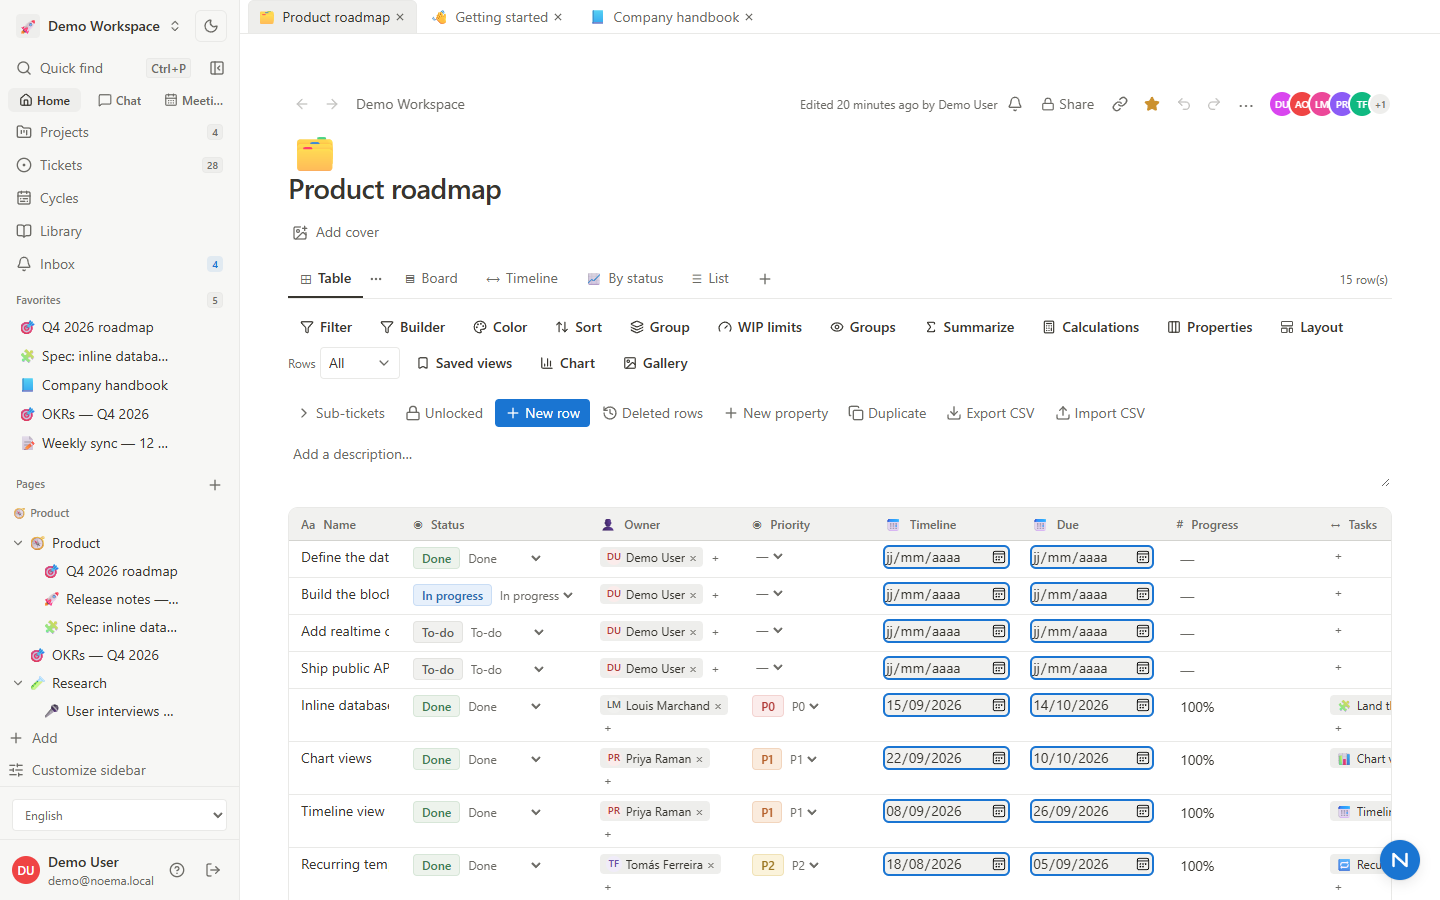Viewport: 1440px width, 900px height.
Task: Click New row button
Action: (x=542, y=413)
